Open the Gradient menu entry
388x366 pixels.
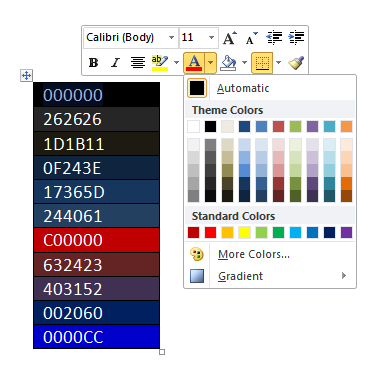tap(270, 276)
